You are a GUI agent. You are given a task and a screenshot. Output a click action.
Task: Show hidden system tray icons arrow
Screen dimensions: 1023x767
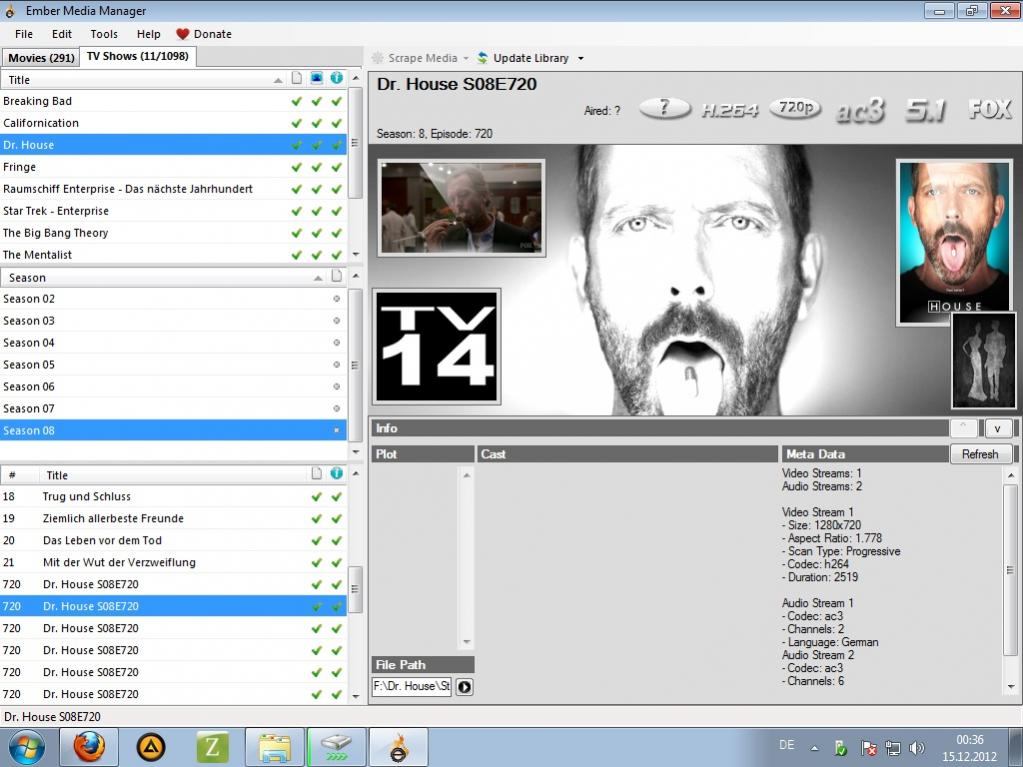pos(814,748)
